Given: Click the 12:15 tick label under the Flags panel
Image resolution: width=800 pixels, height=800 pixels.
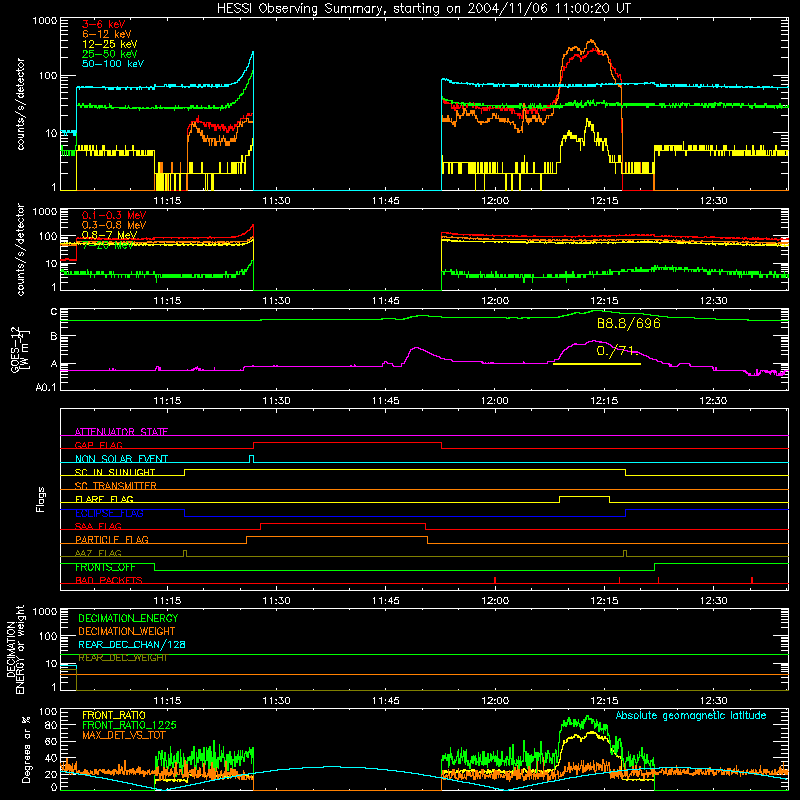Looking at the screenshot, I should tap(604, 600).
